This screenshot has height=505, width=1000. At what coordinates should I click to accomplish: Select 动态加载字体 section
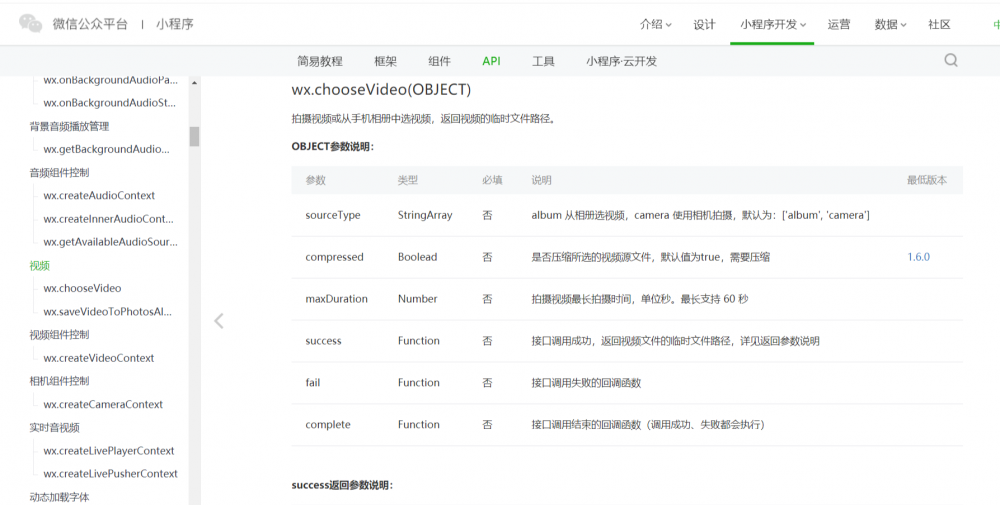(59, 497)
